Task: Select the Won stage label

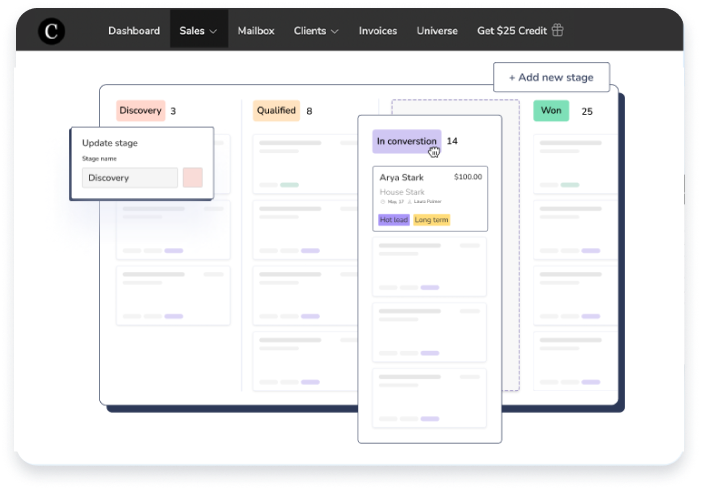Action: 550,111
